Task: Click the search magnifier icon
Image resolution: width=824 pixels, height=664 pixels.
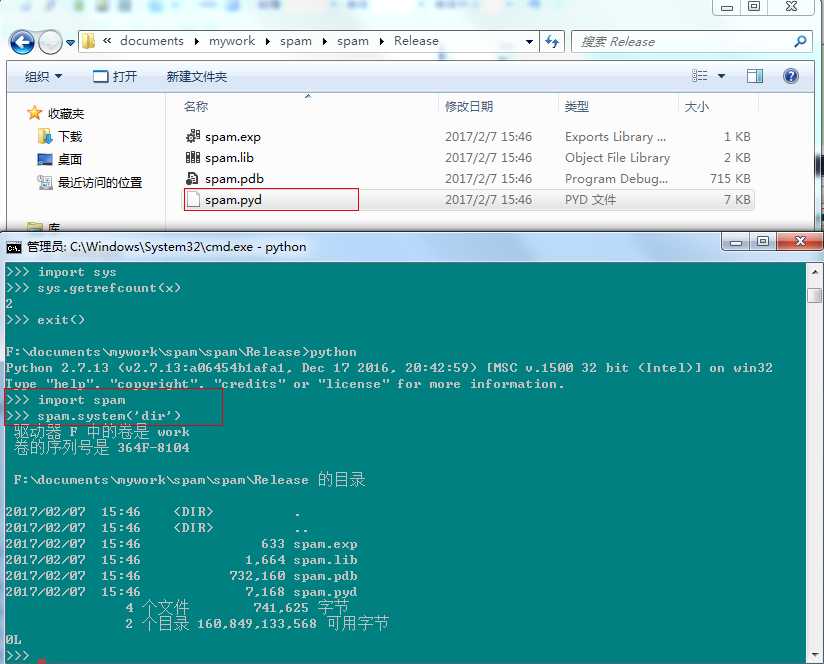Action: (x=800, y=41)
